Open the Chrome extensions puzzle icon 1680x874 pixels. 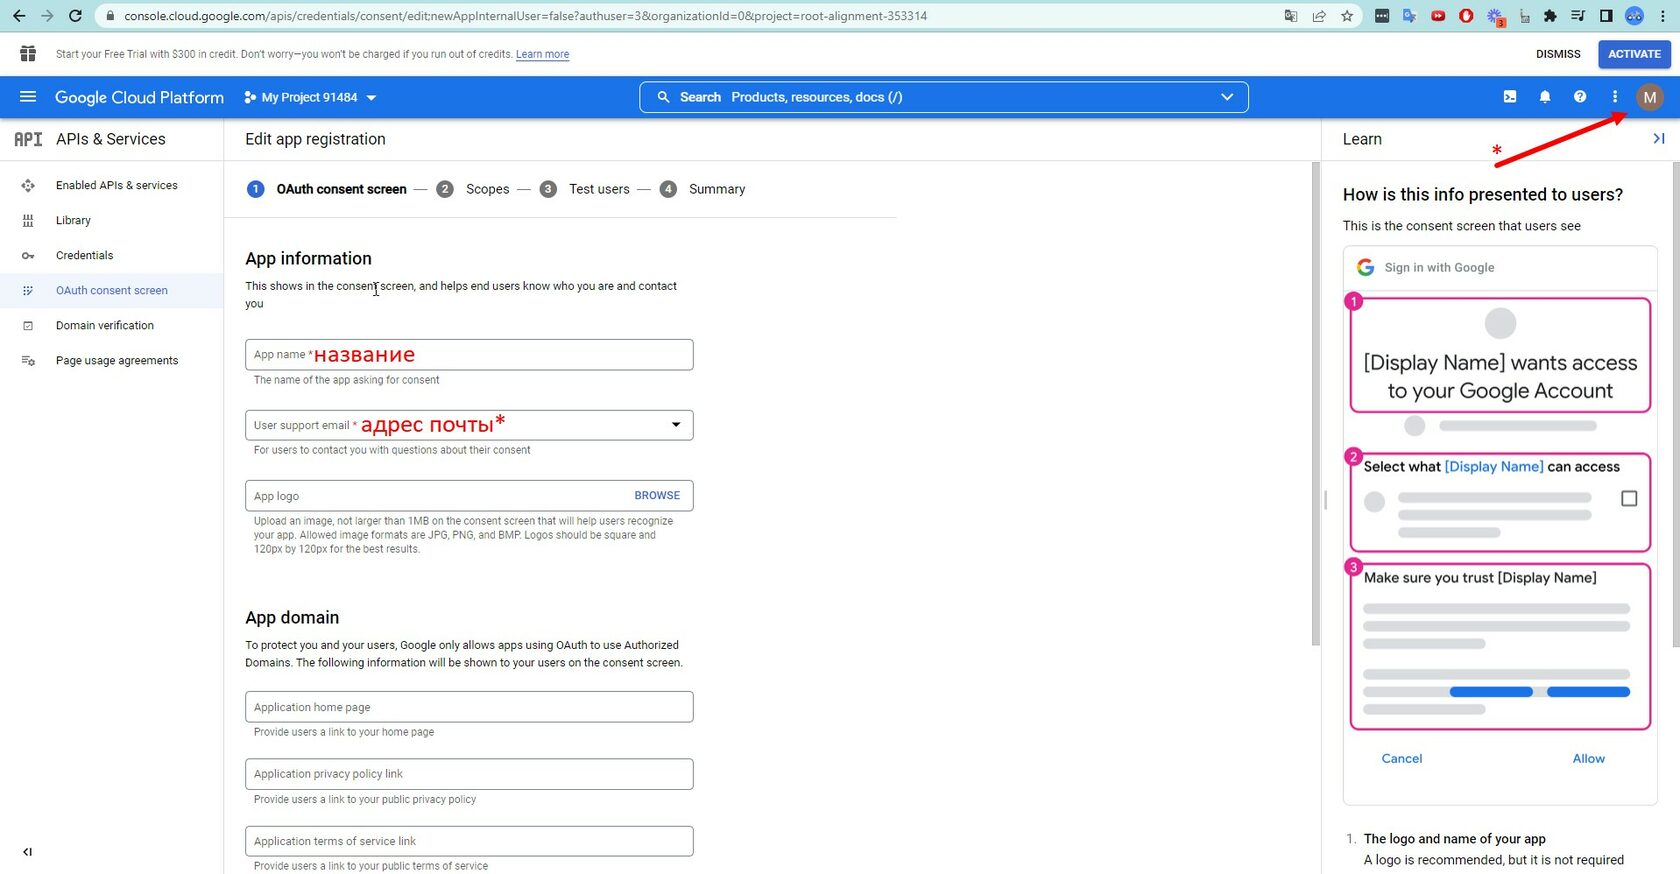click(1550, 16)
